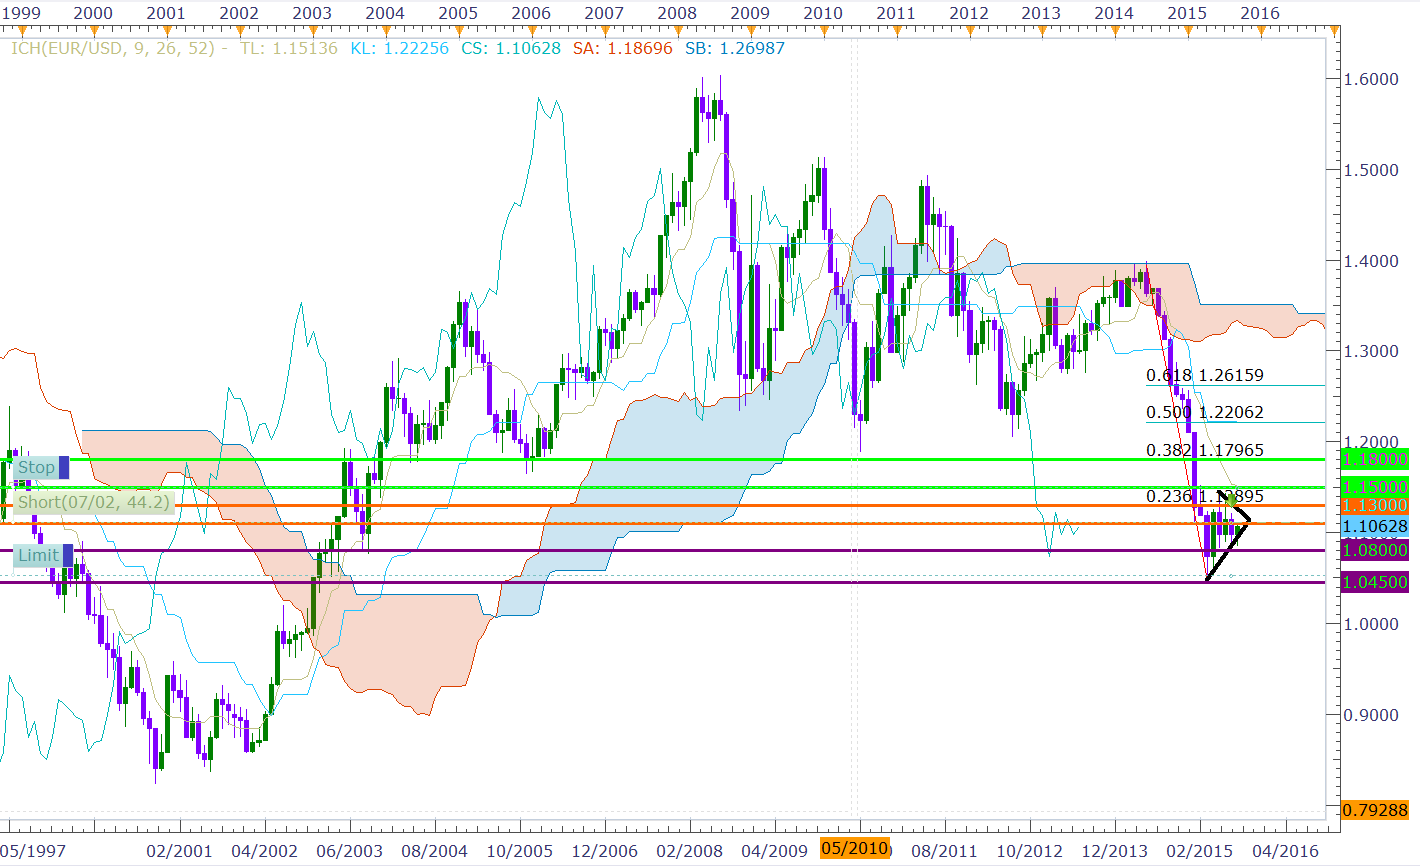The height and width of the screenshot is (866, 1420).
Task: Select the Limit order label
Action: (x=43, y=555)
